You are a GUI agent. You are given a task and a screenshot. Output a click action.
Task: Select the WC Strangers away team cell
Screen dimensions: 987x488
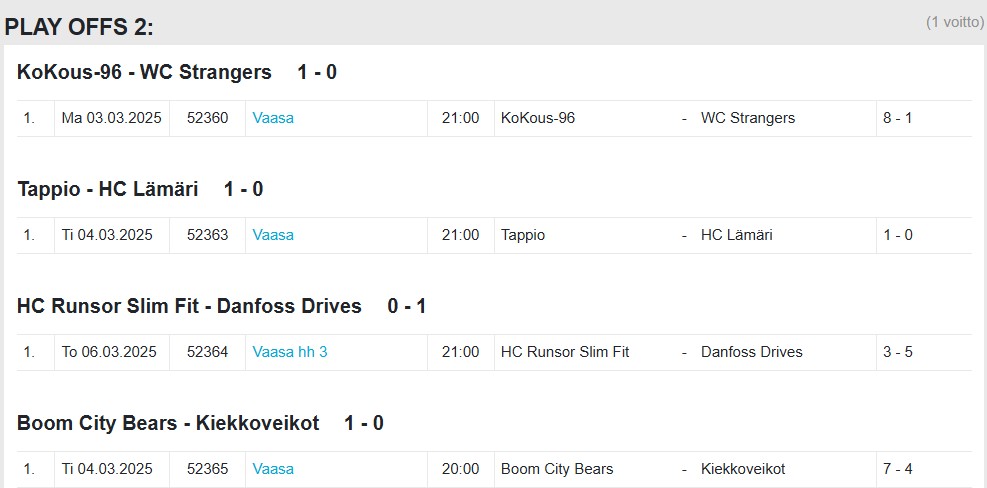[748, 118]
